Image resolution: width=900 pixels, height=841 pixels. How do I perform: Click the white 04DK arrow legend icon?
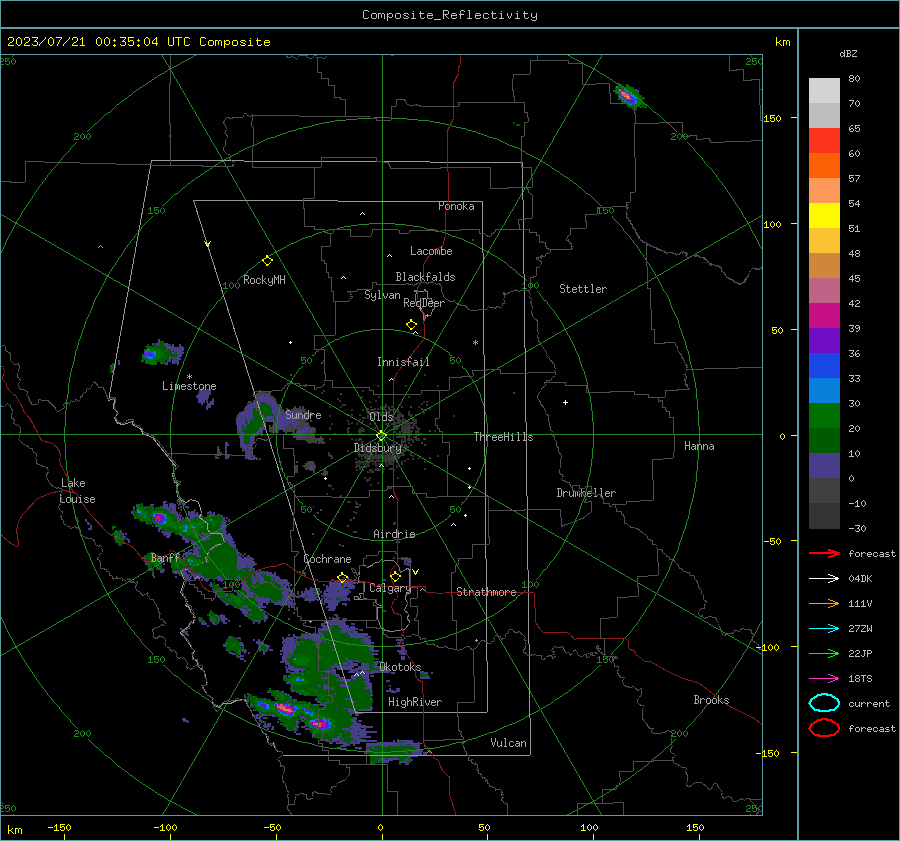[824, 579]
